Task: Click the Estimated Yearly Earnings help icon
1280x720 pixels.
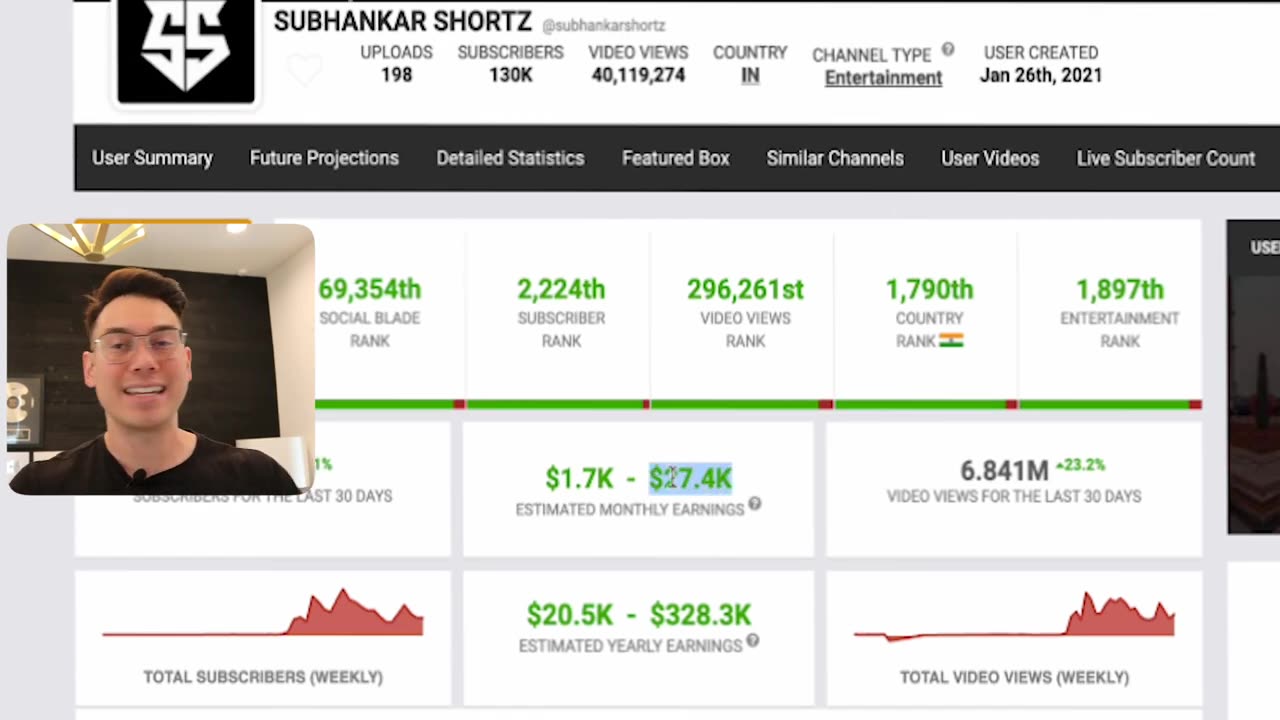Action: point(752,640)
